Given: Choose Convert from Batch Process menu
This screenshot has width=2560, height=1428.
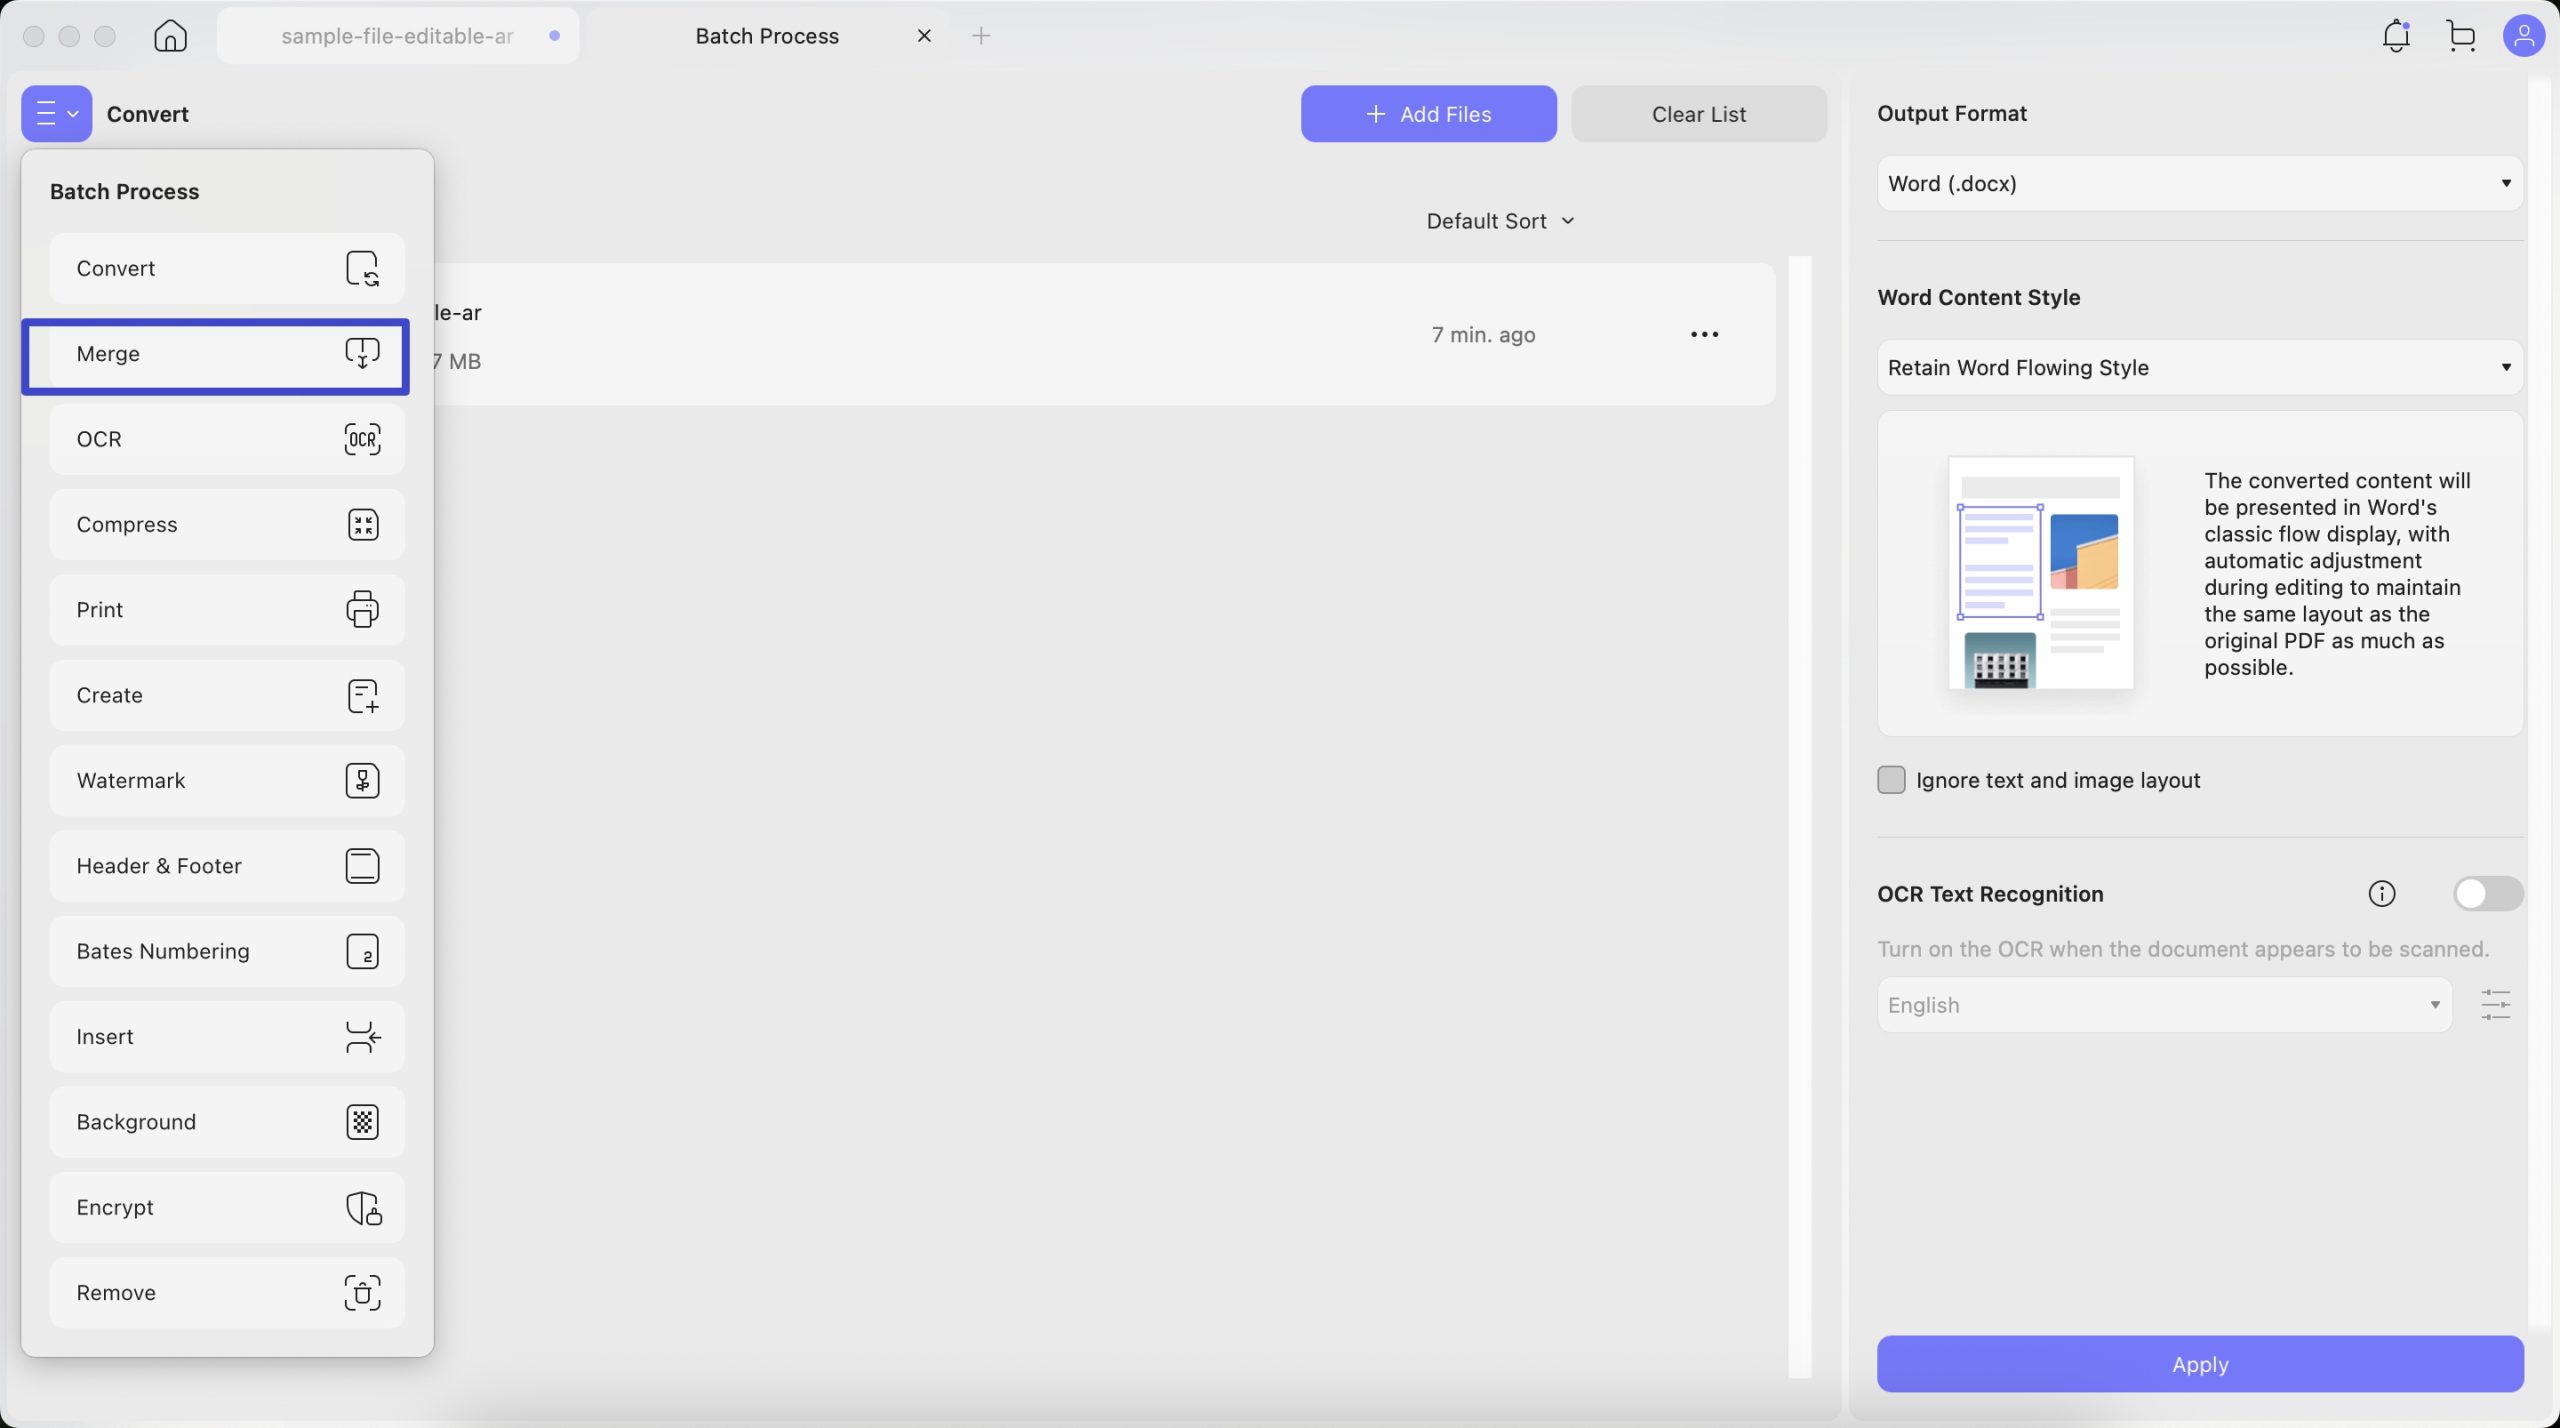Looking at the screenshot, I should point(227,268).
